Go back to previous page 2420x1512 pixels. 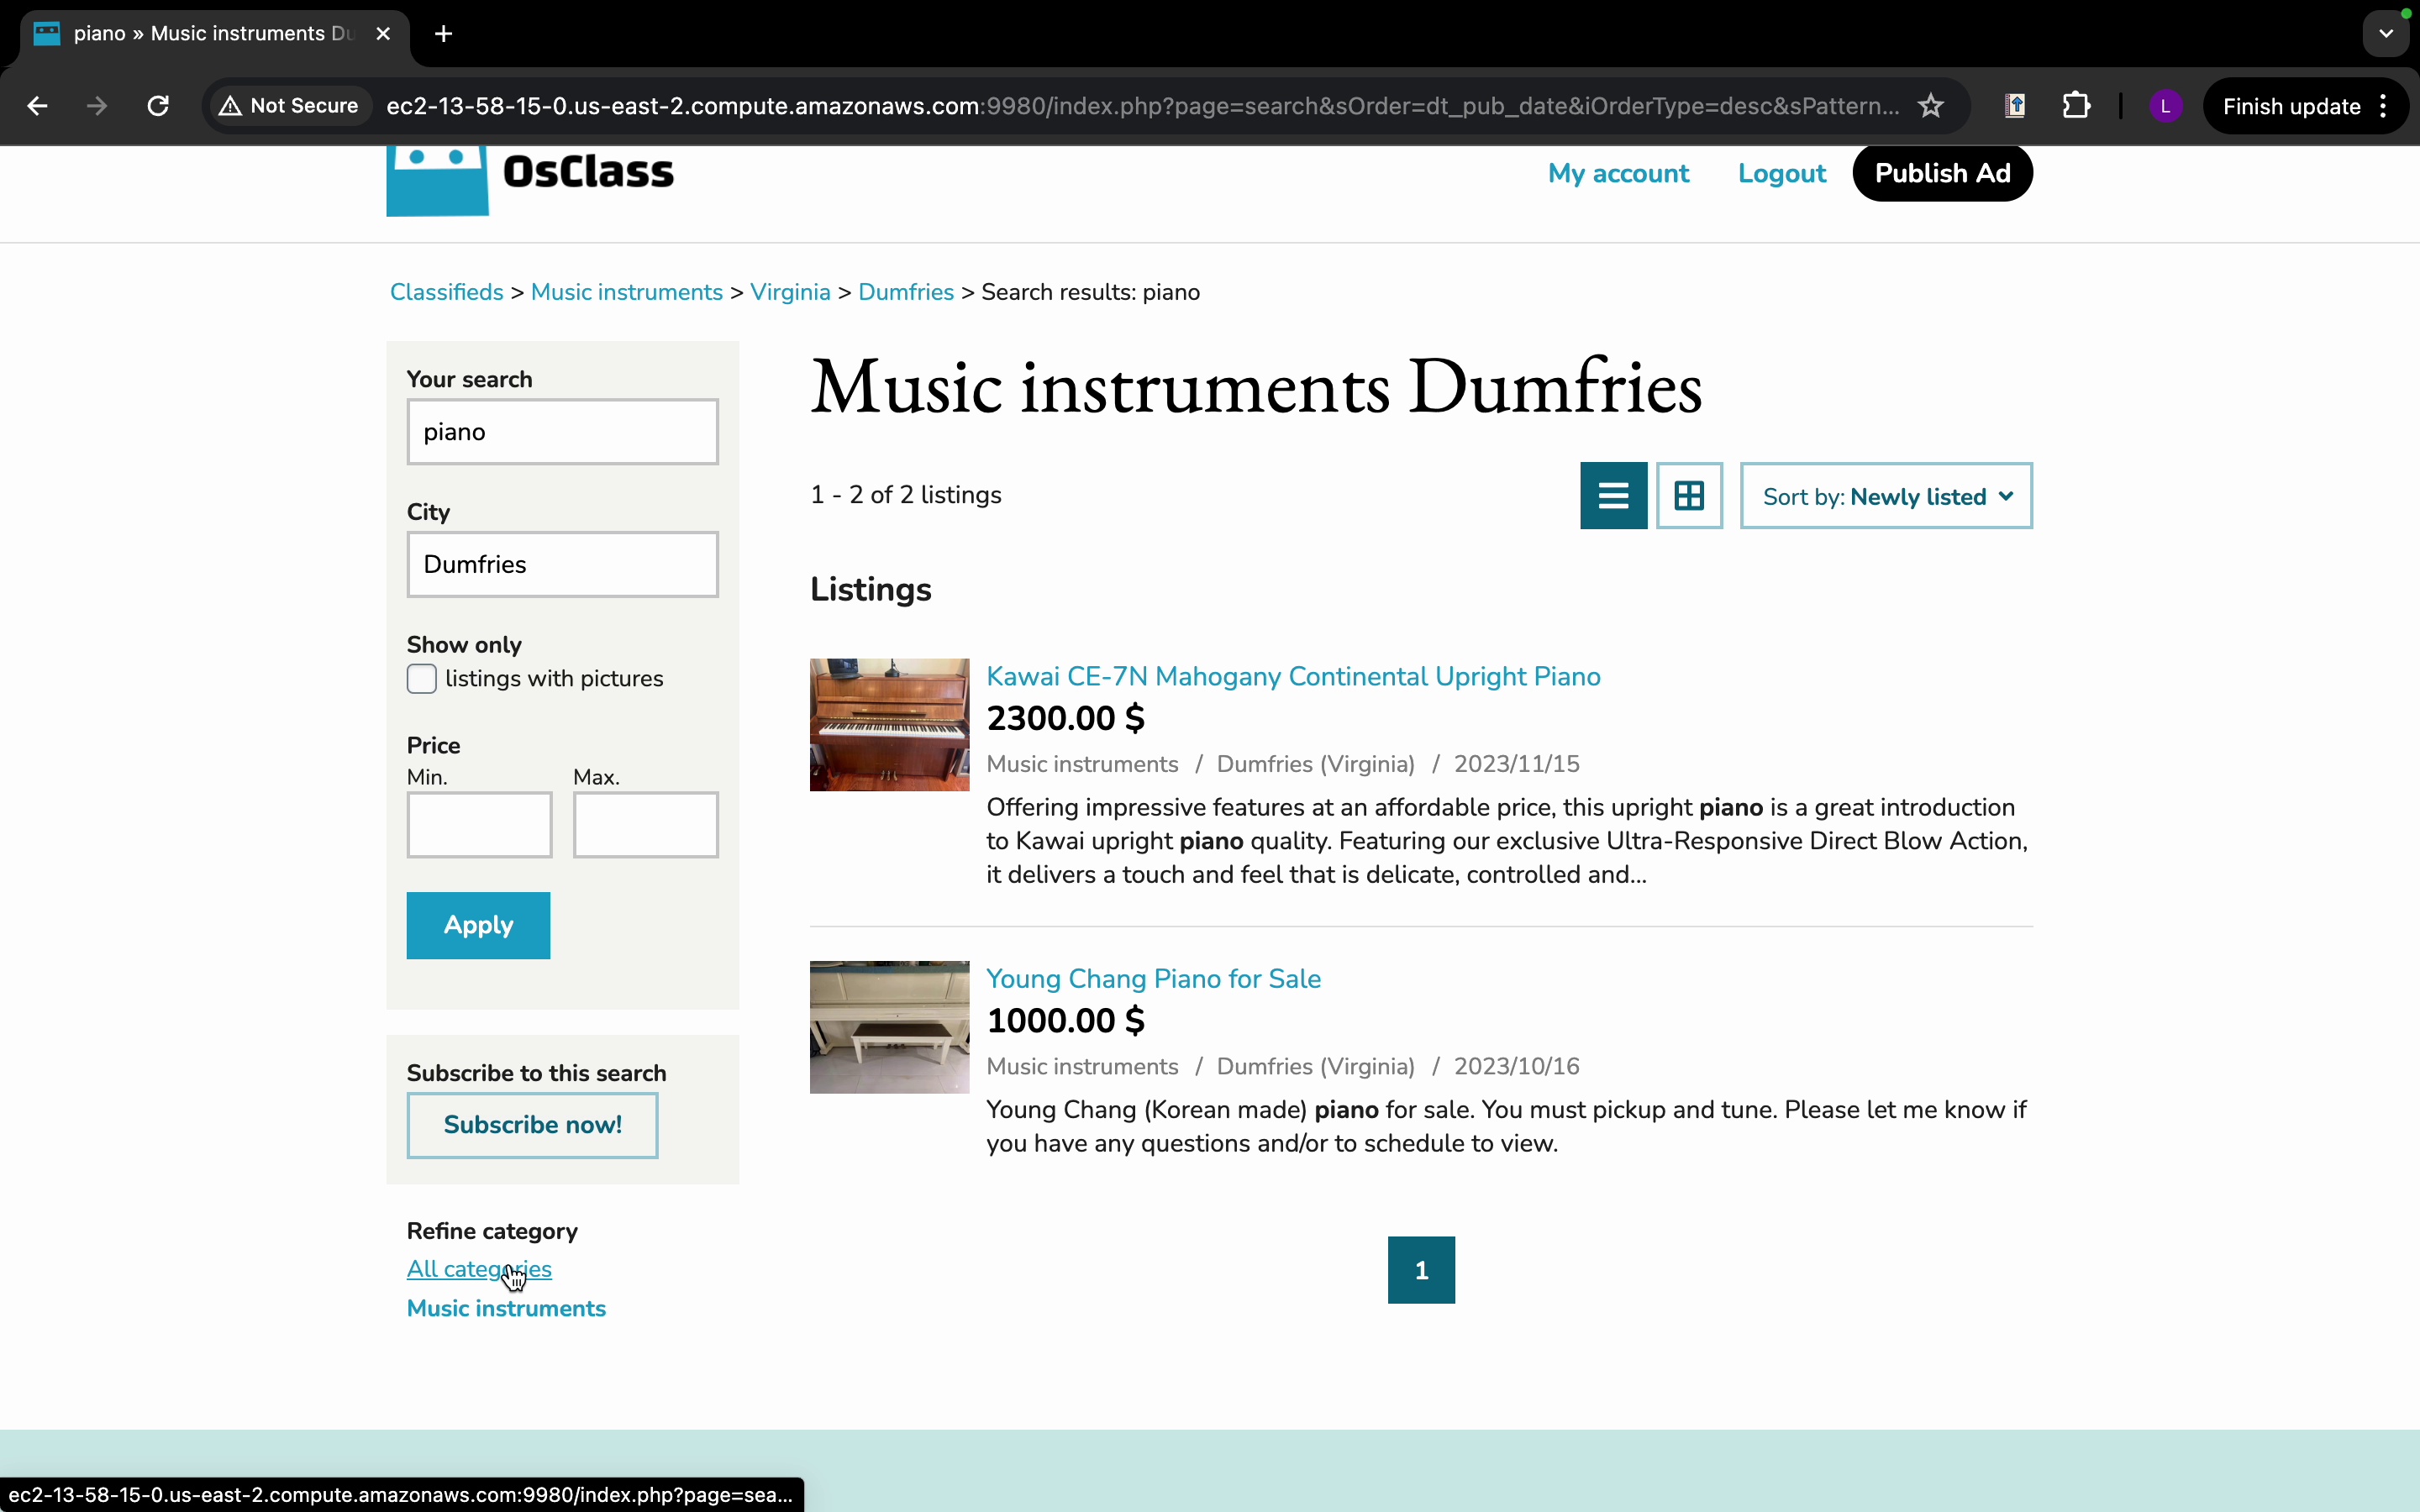click(x=37, y=106)
